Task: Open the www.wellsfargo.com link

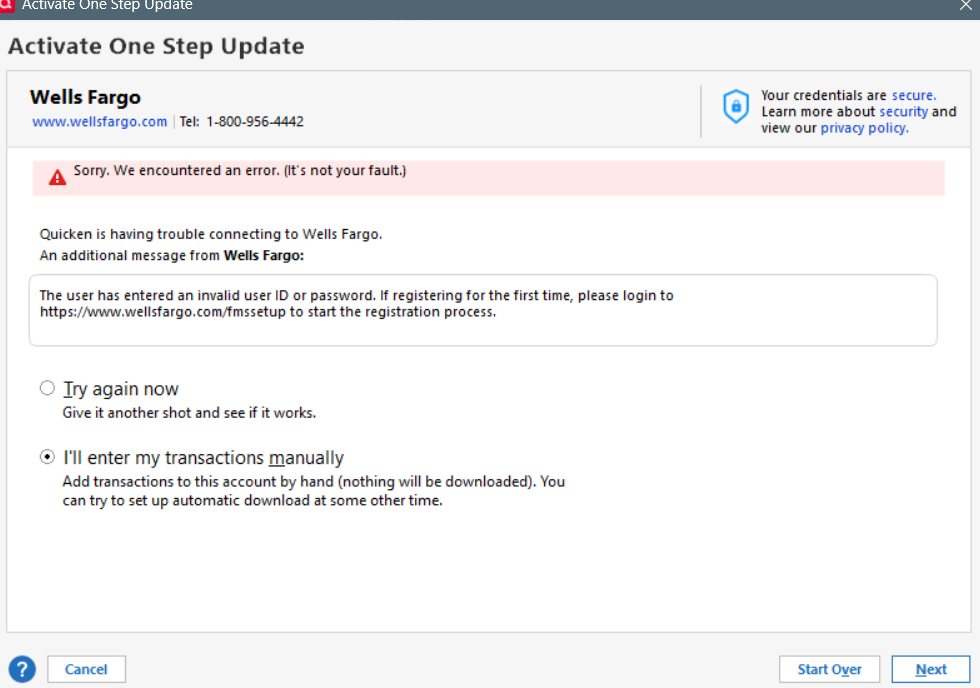Action: (x=99, y=121)
